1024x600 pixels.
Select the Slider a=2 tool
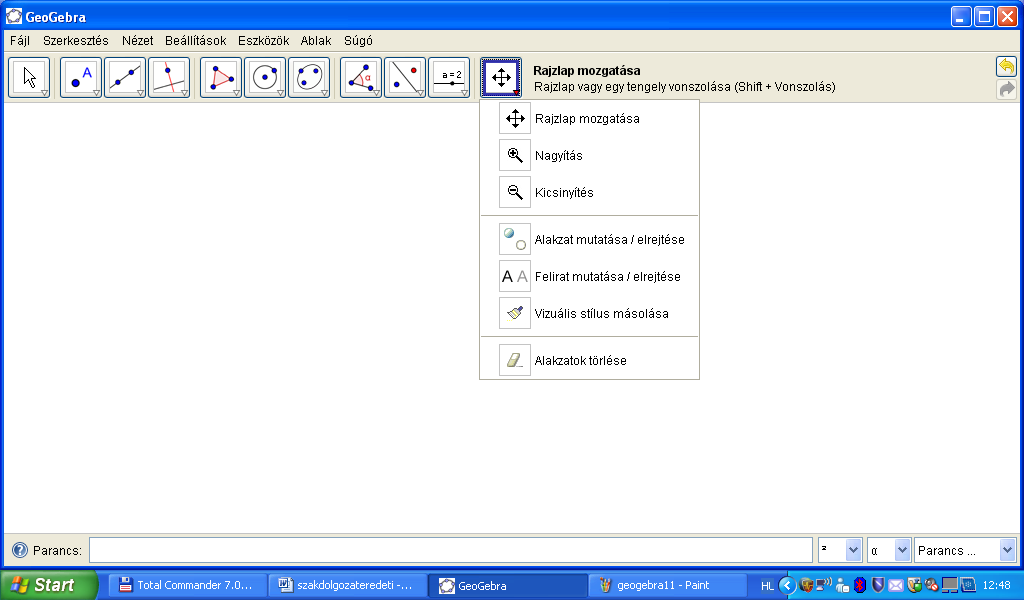point(449,78)
